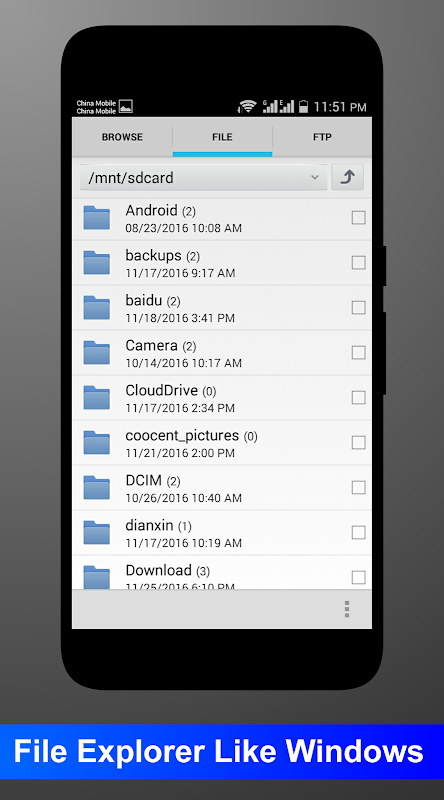Select the baidu folder checkbox

pyautogui.click(x=359, y=308)
